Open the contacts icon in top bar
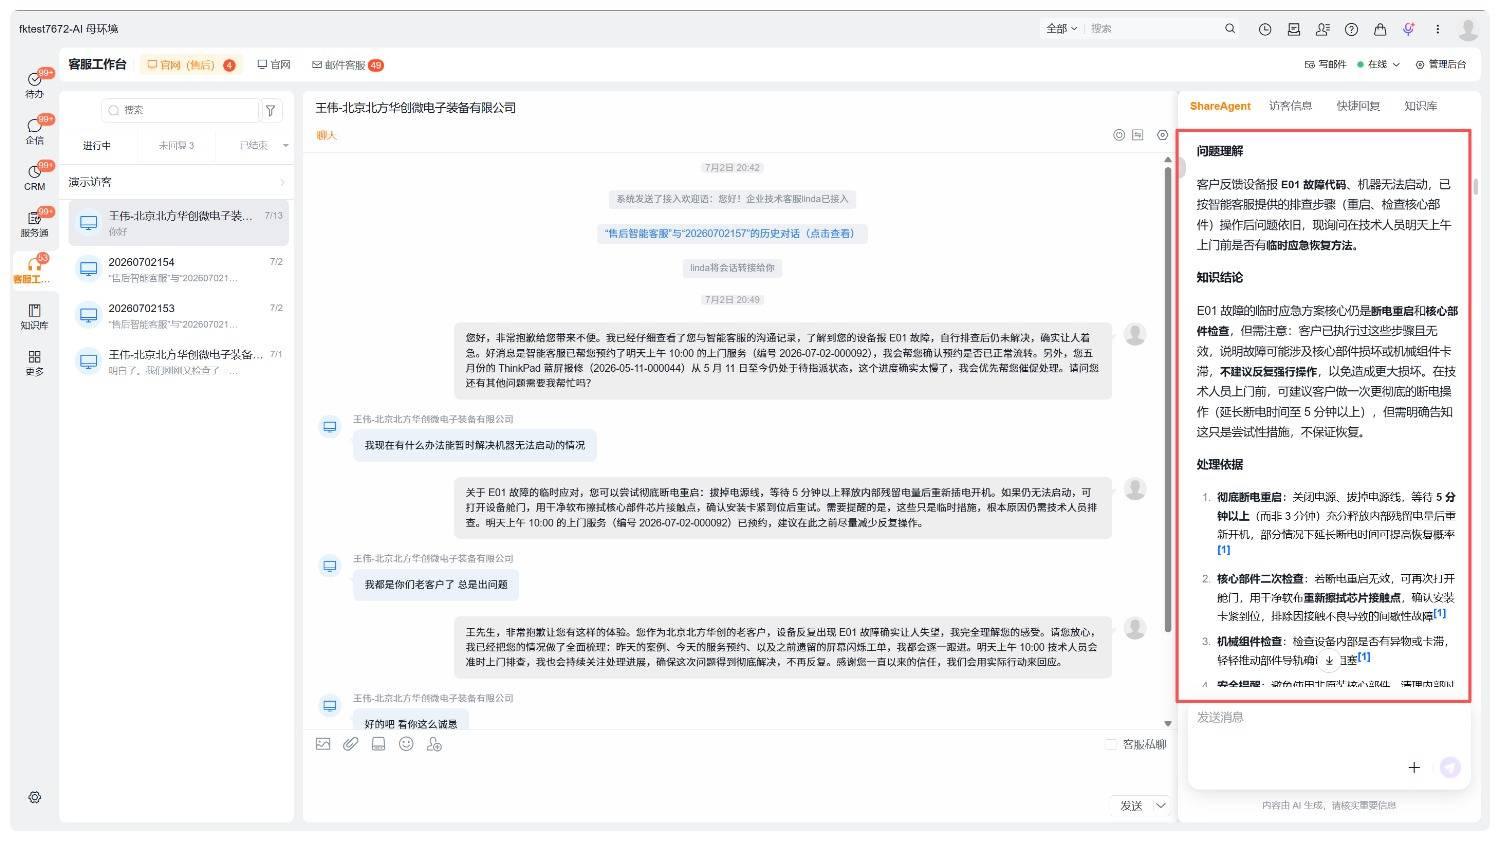The height and width of the screenshot is (841, 1500). click(1323, 29)
